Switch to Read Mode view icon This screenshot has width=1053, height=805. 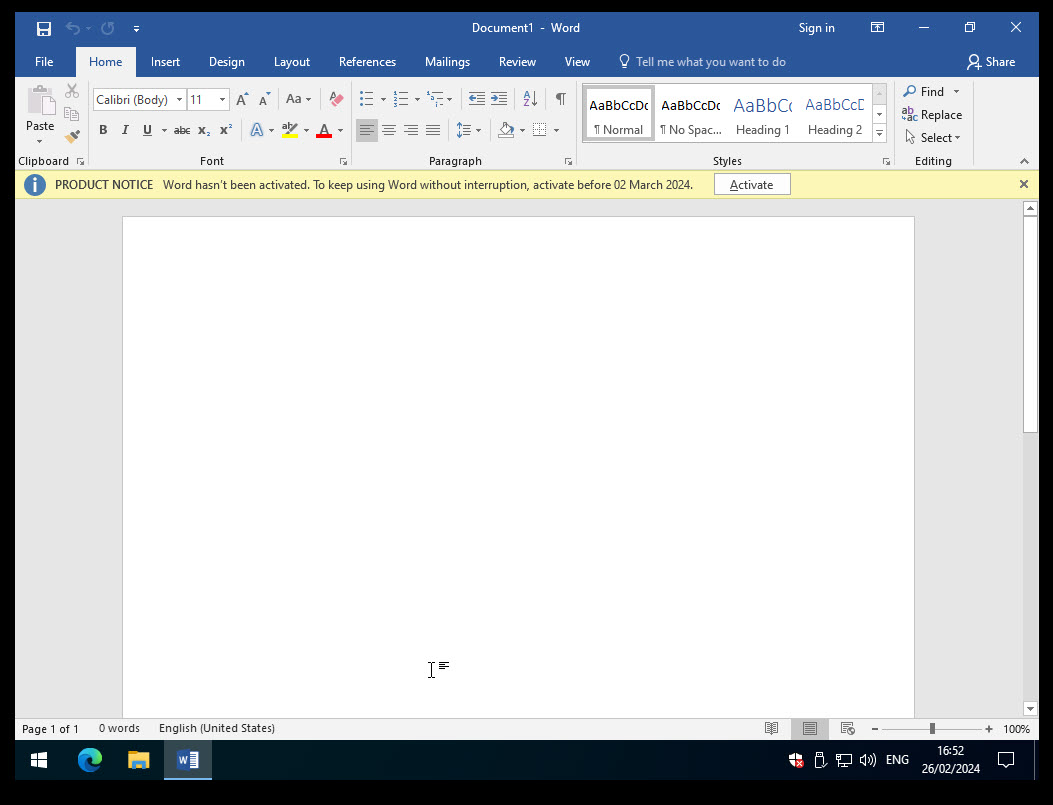771,729
